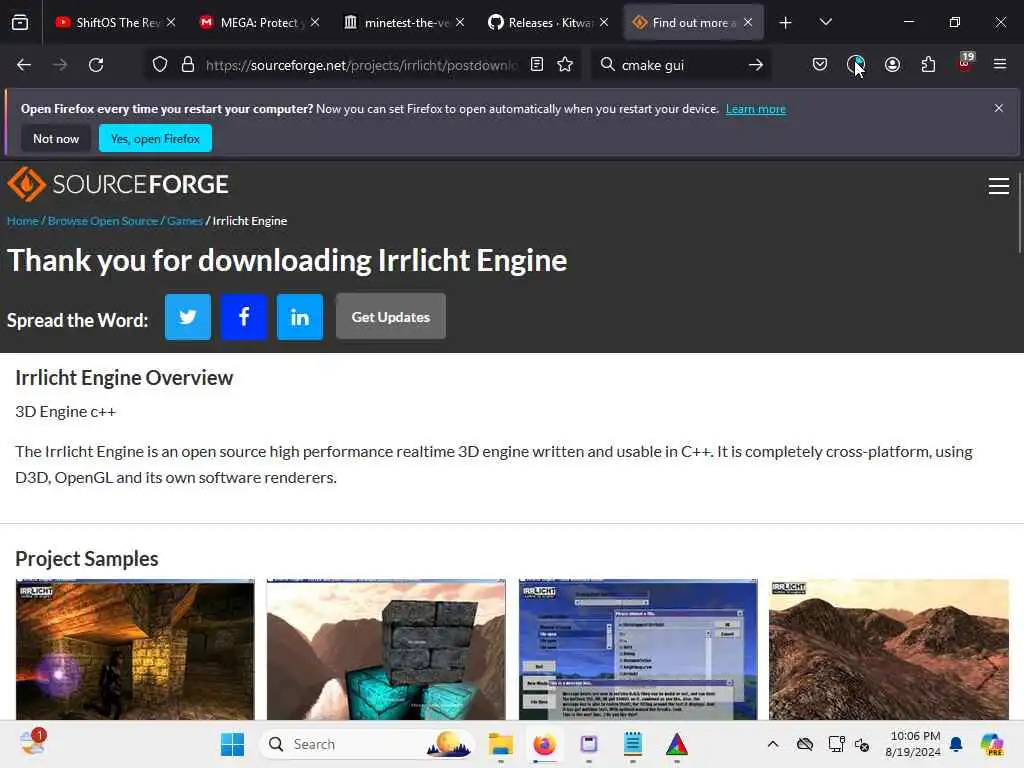The width and height of the screenshot is (1024, 768).
Task: Open notifications bell in system tray
Action: 956,744
